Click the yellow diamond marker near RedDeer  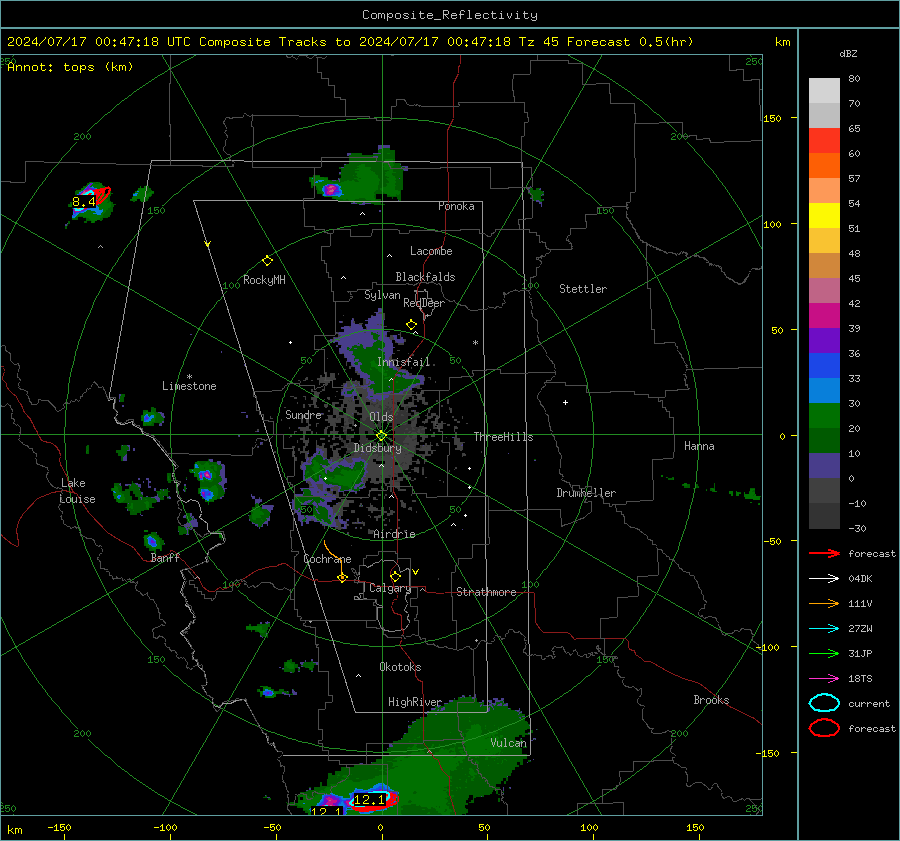411,325
